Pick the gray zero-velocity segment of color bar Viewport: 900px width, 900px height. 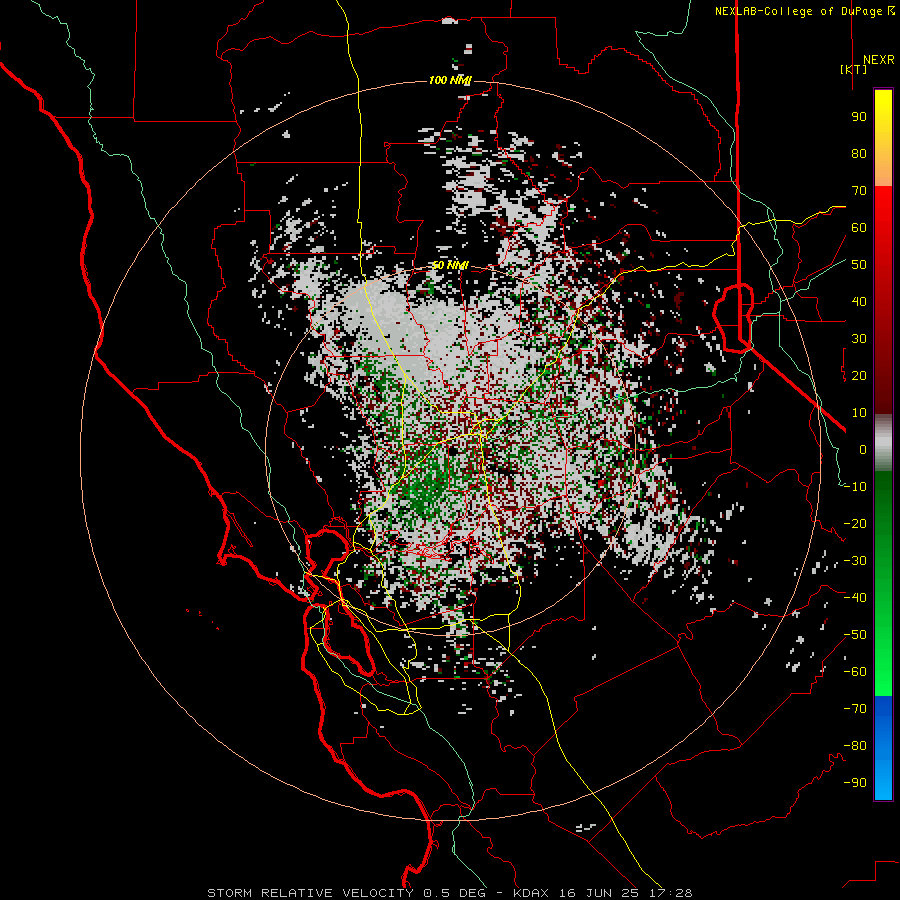click(x=883, y=443)
